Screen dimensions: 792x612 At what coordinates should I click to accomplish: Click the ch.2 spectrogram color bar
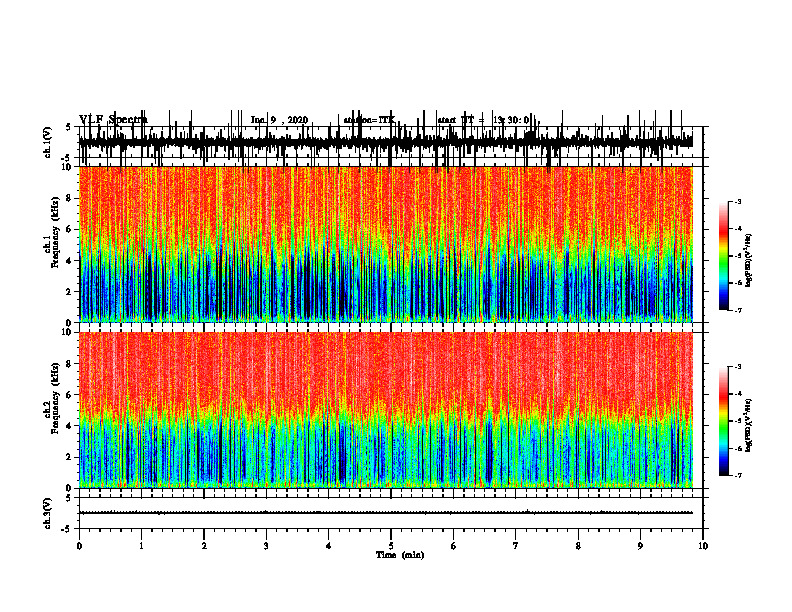(x=724, y=421)
